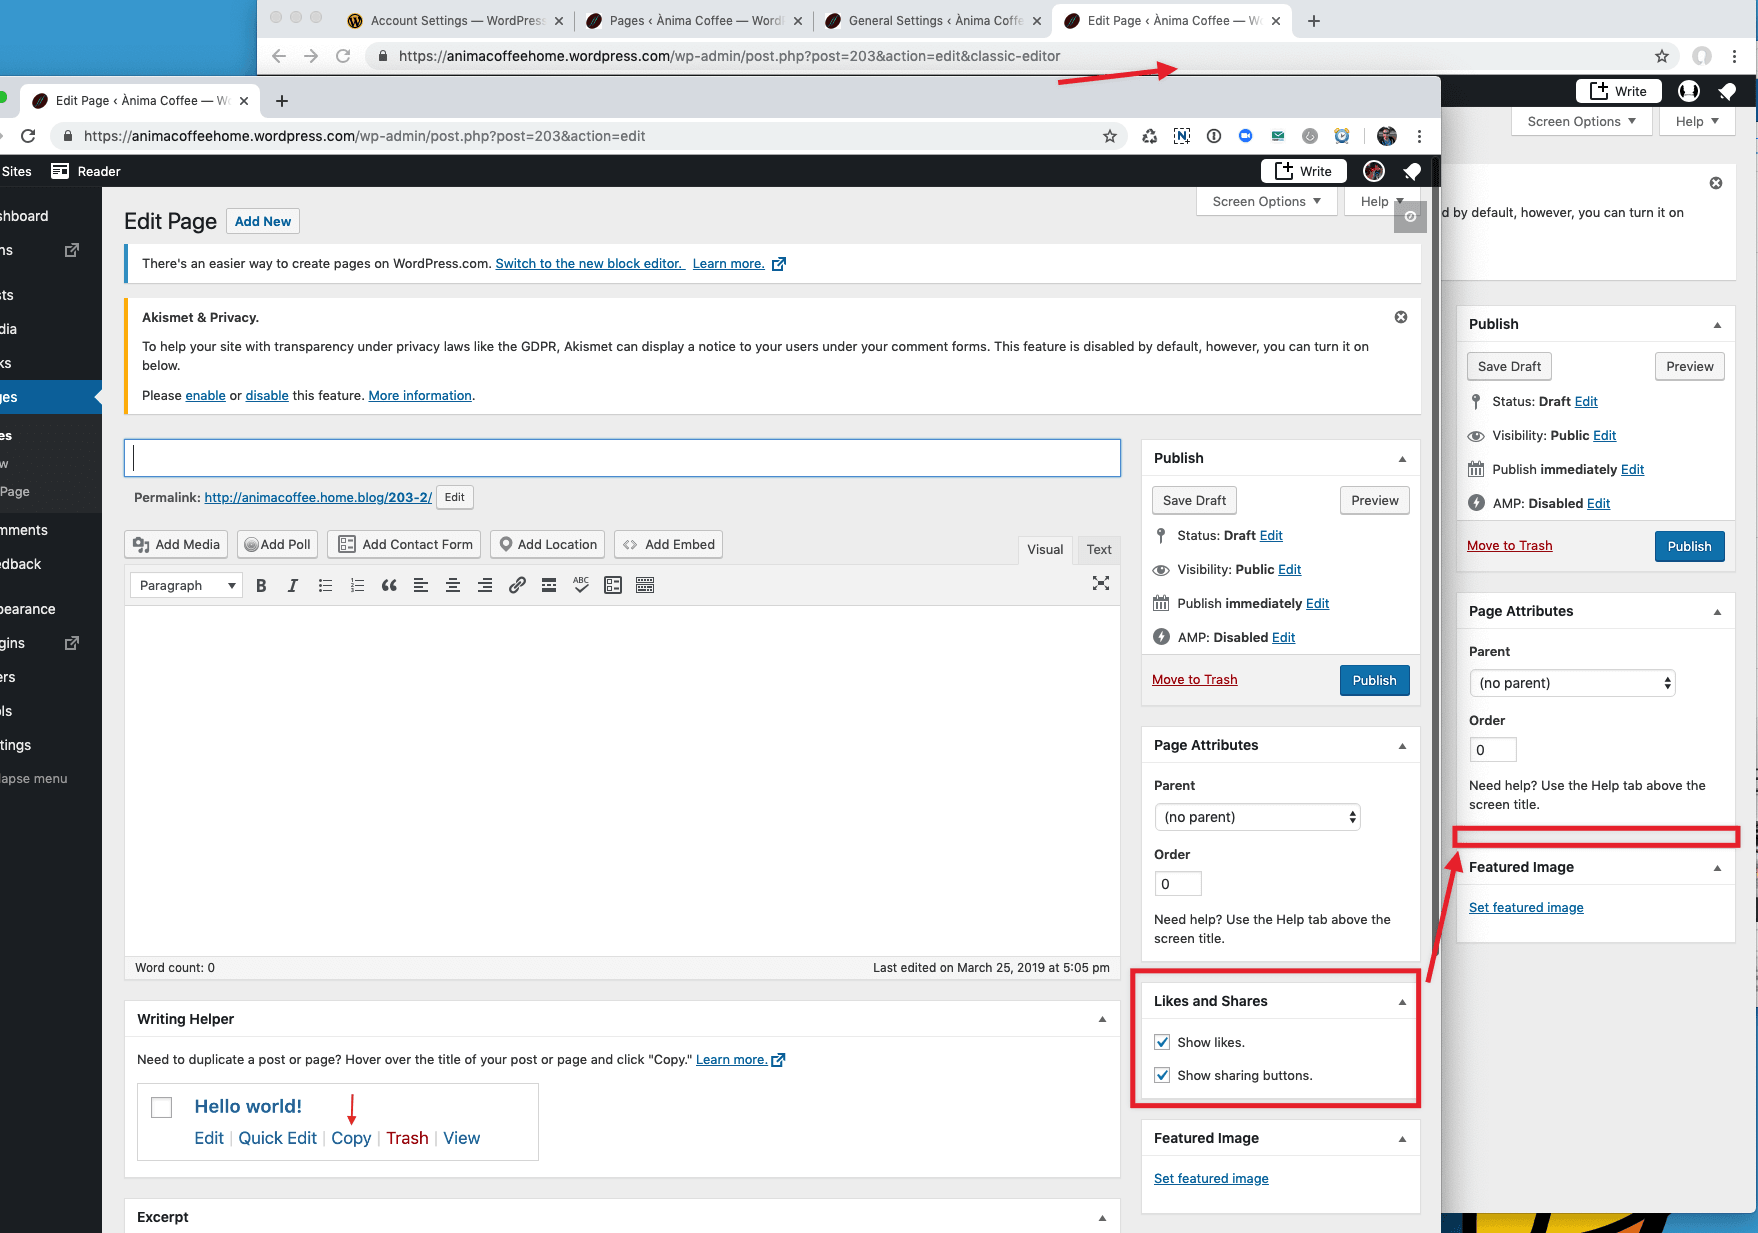Viewport: 1758px width, 1233px height.
Task: Insert Read More tag icon
Action: (x=549, y=586)
